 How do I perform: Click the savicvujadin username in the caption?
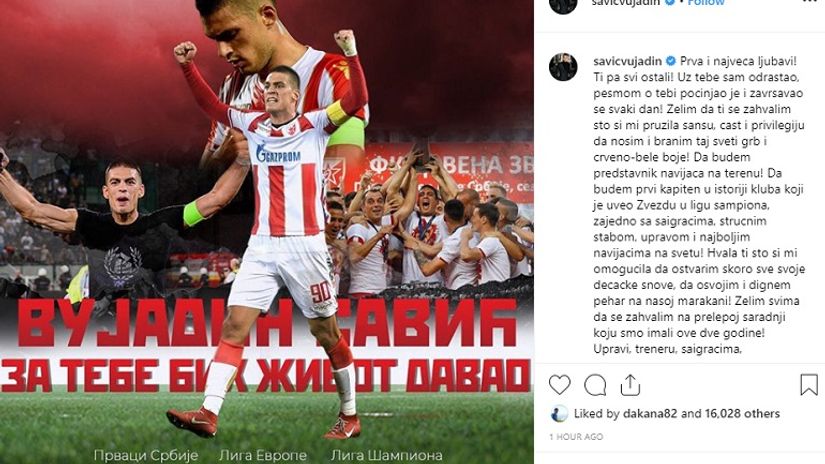tap(628, 61)
